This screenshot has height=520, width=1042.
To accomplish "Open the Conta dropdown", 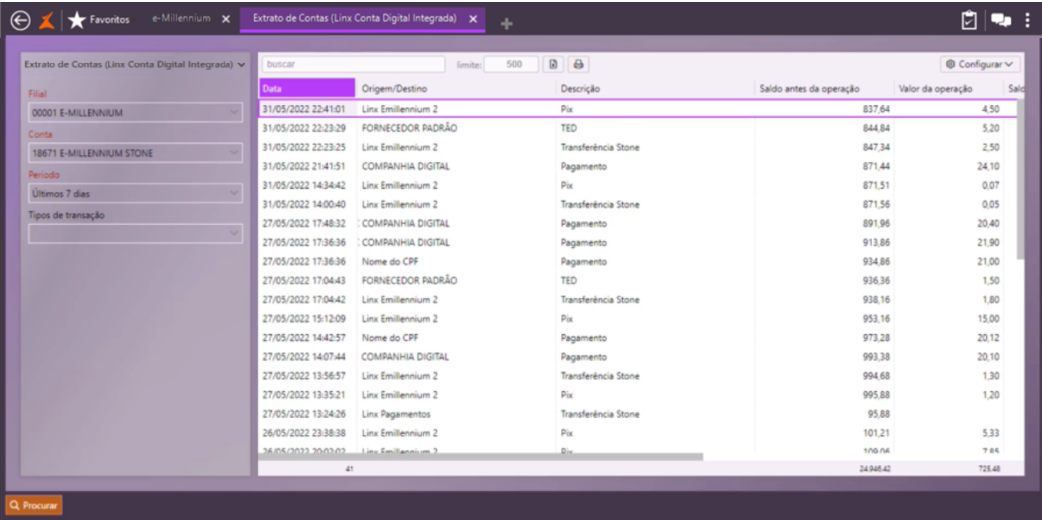I will click(135, 153).
